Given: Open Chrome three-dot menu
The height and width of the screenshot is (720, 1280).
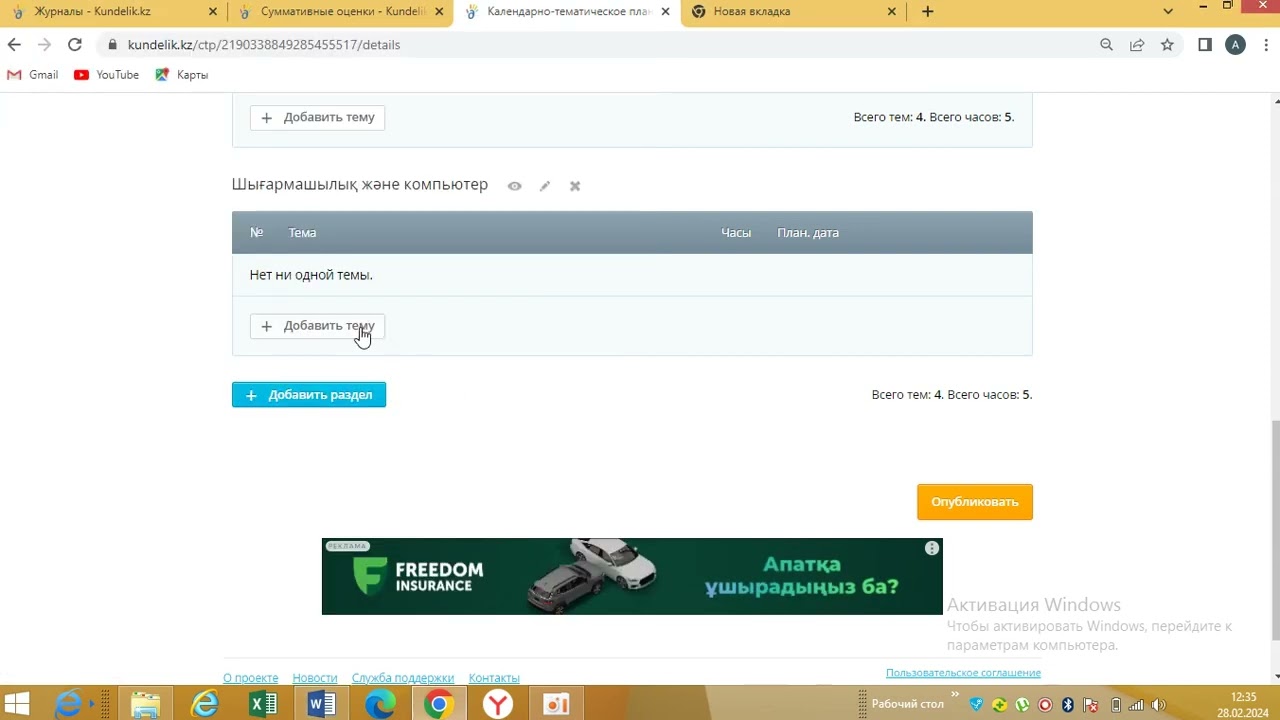Looking at the screenshot, I should point(1266,45).
